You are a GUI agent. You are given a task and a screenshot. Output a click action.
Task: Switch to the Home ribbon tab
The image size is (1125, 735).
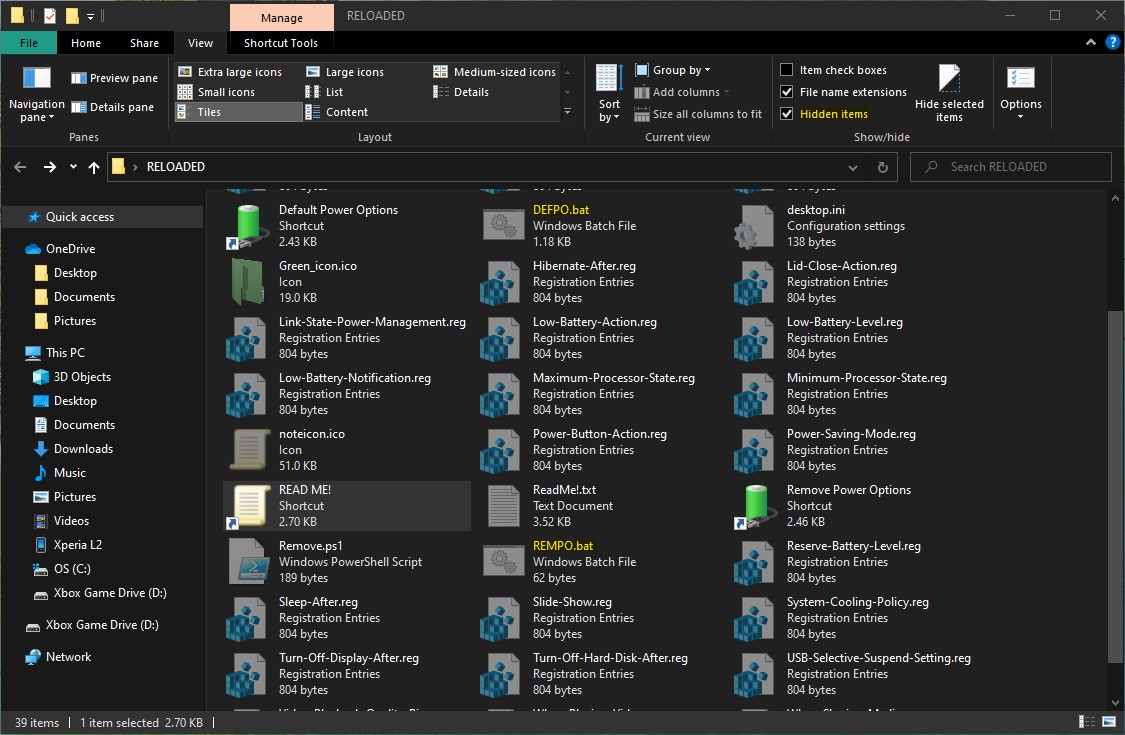tap(85, 43)
